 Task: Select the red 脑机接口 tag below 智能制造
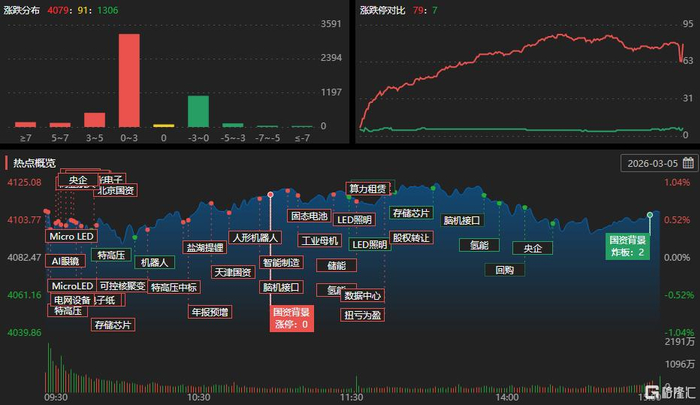281,287
